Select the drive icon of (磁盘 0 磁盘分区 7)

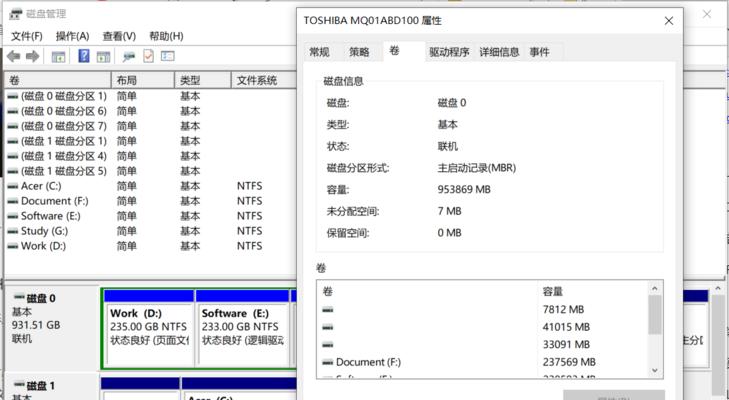coord(13,127)
